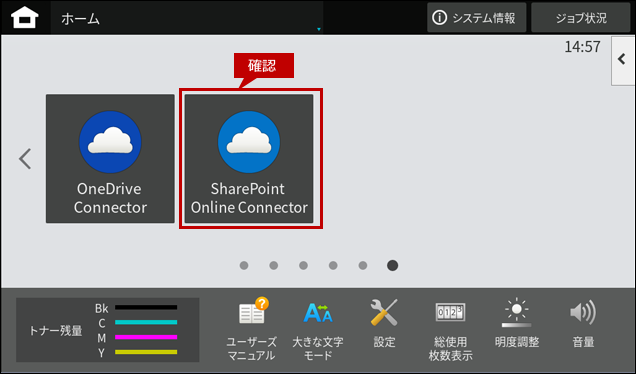
Task: Enable large text mode (大きな文字モード)
Action: click(x=318, y=329)
